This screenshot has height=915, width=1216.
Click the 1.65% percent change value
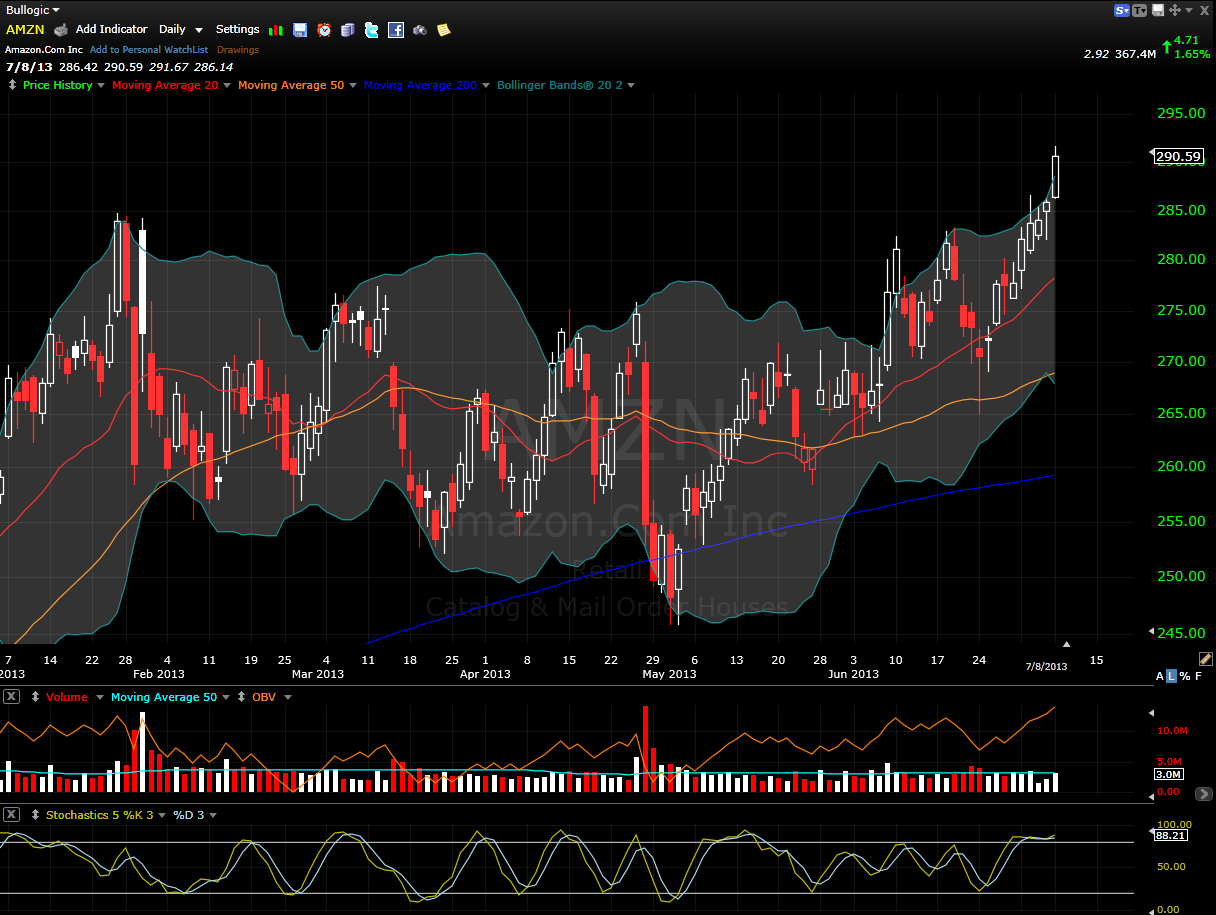[x=1191, y=54]
